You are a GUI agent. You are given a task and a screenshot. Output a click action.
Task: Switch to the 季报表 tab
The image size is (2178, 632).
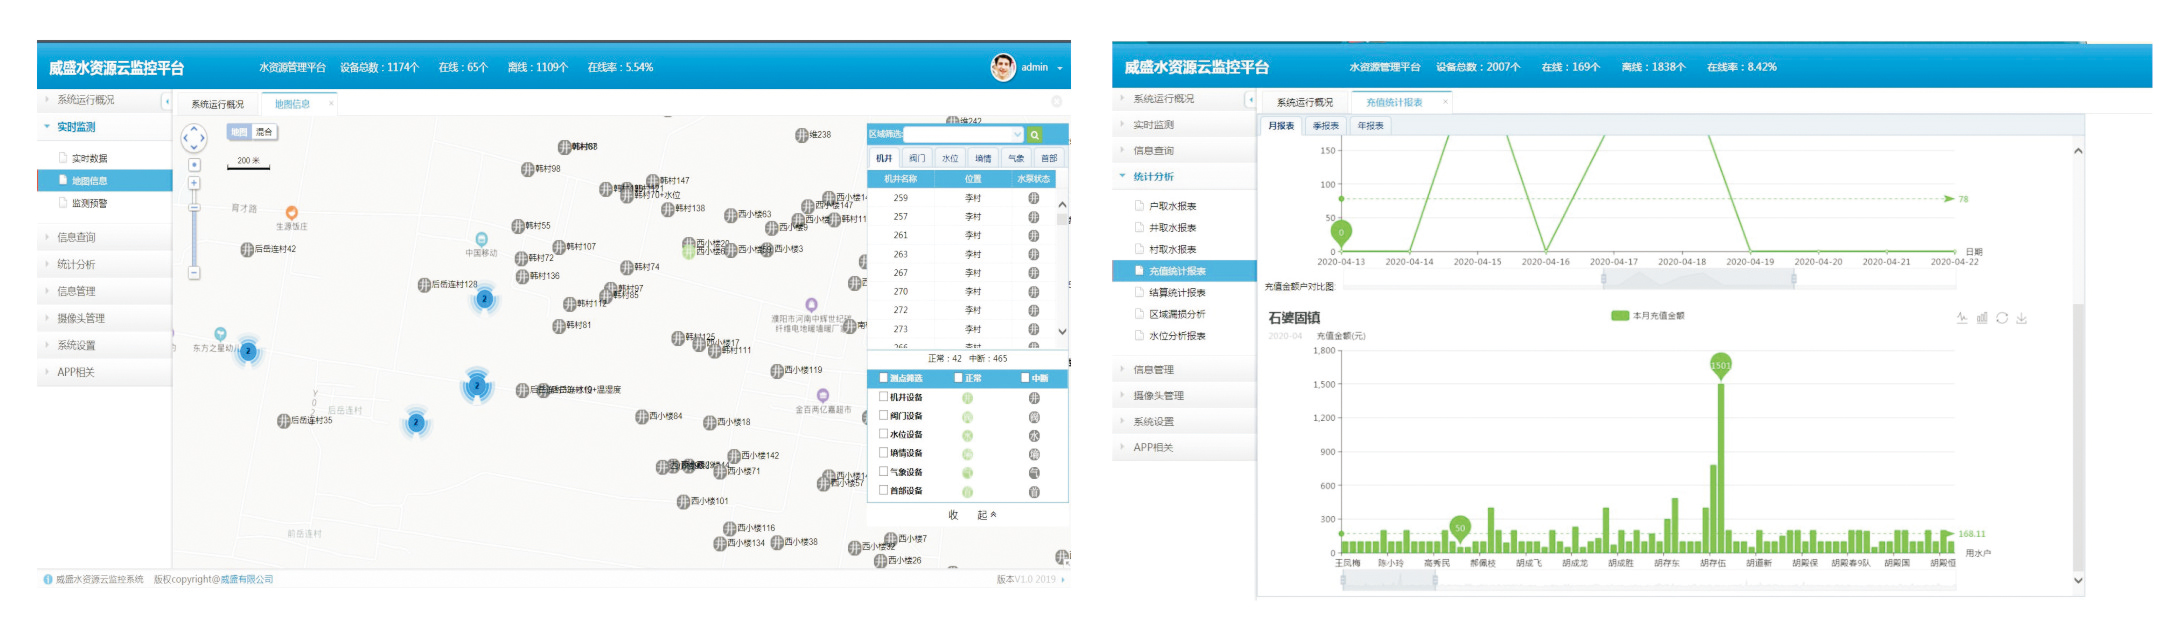click(1325, 126)
